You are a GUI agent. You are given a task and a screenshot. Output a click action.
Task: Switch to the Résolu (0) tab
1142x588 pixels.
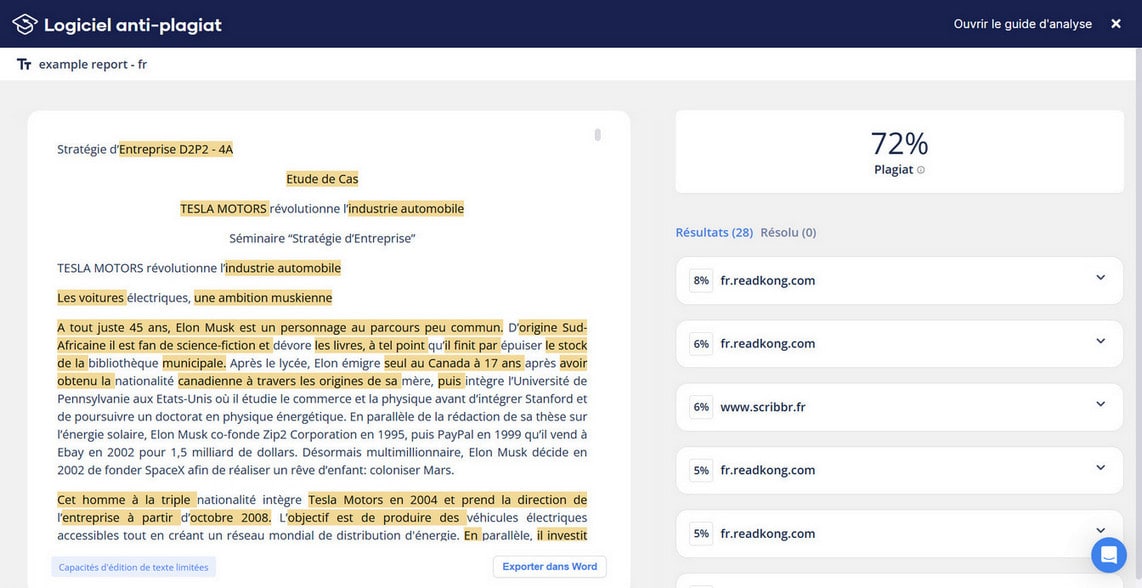point(788,233)
